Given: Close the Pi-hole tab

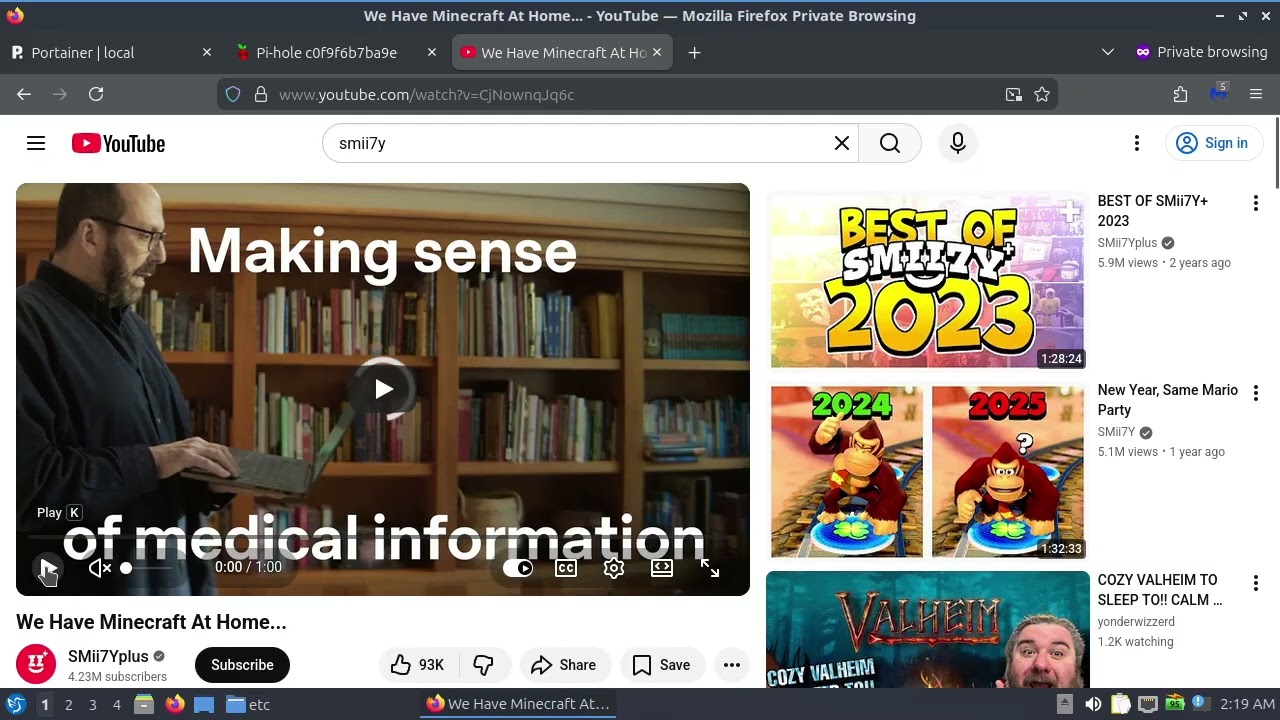Looking at the screenshot, I should (x=432, y=52).
